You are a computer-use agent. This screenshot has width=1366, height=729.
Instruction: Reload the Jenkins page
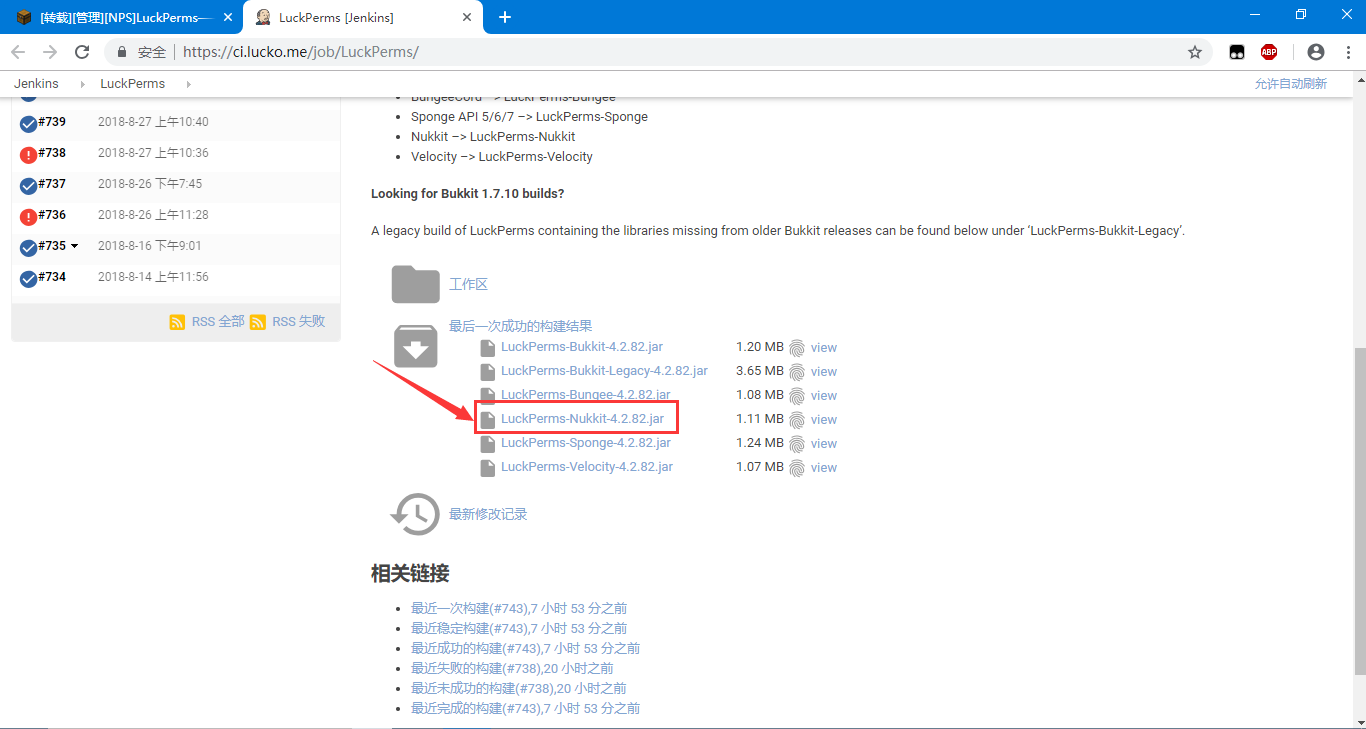coord(82,52)
